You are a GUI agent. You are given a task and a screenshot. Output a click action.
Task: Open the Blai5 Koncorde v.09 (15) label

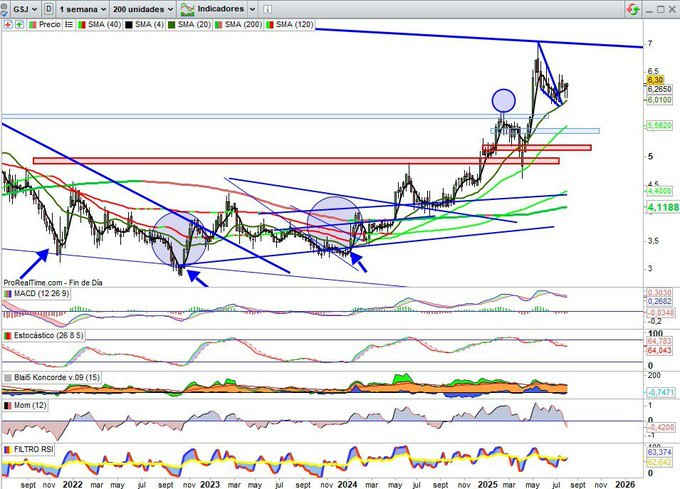[56, 378]
